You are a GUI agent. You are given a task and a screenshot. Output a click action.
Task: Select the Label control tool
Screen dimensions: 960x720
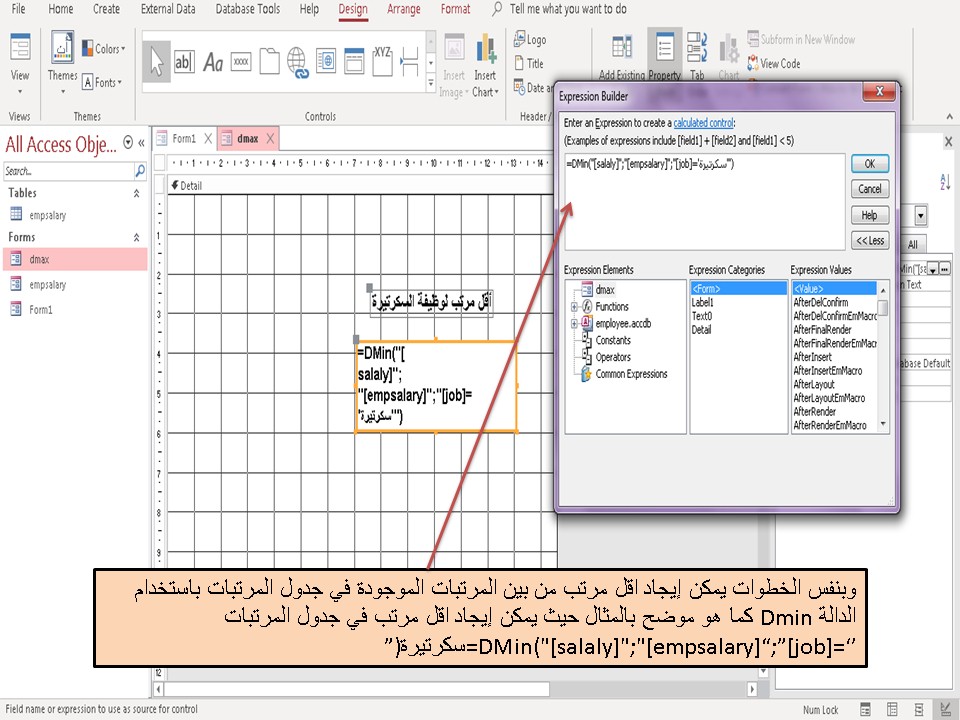[213, 62]
